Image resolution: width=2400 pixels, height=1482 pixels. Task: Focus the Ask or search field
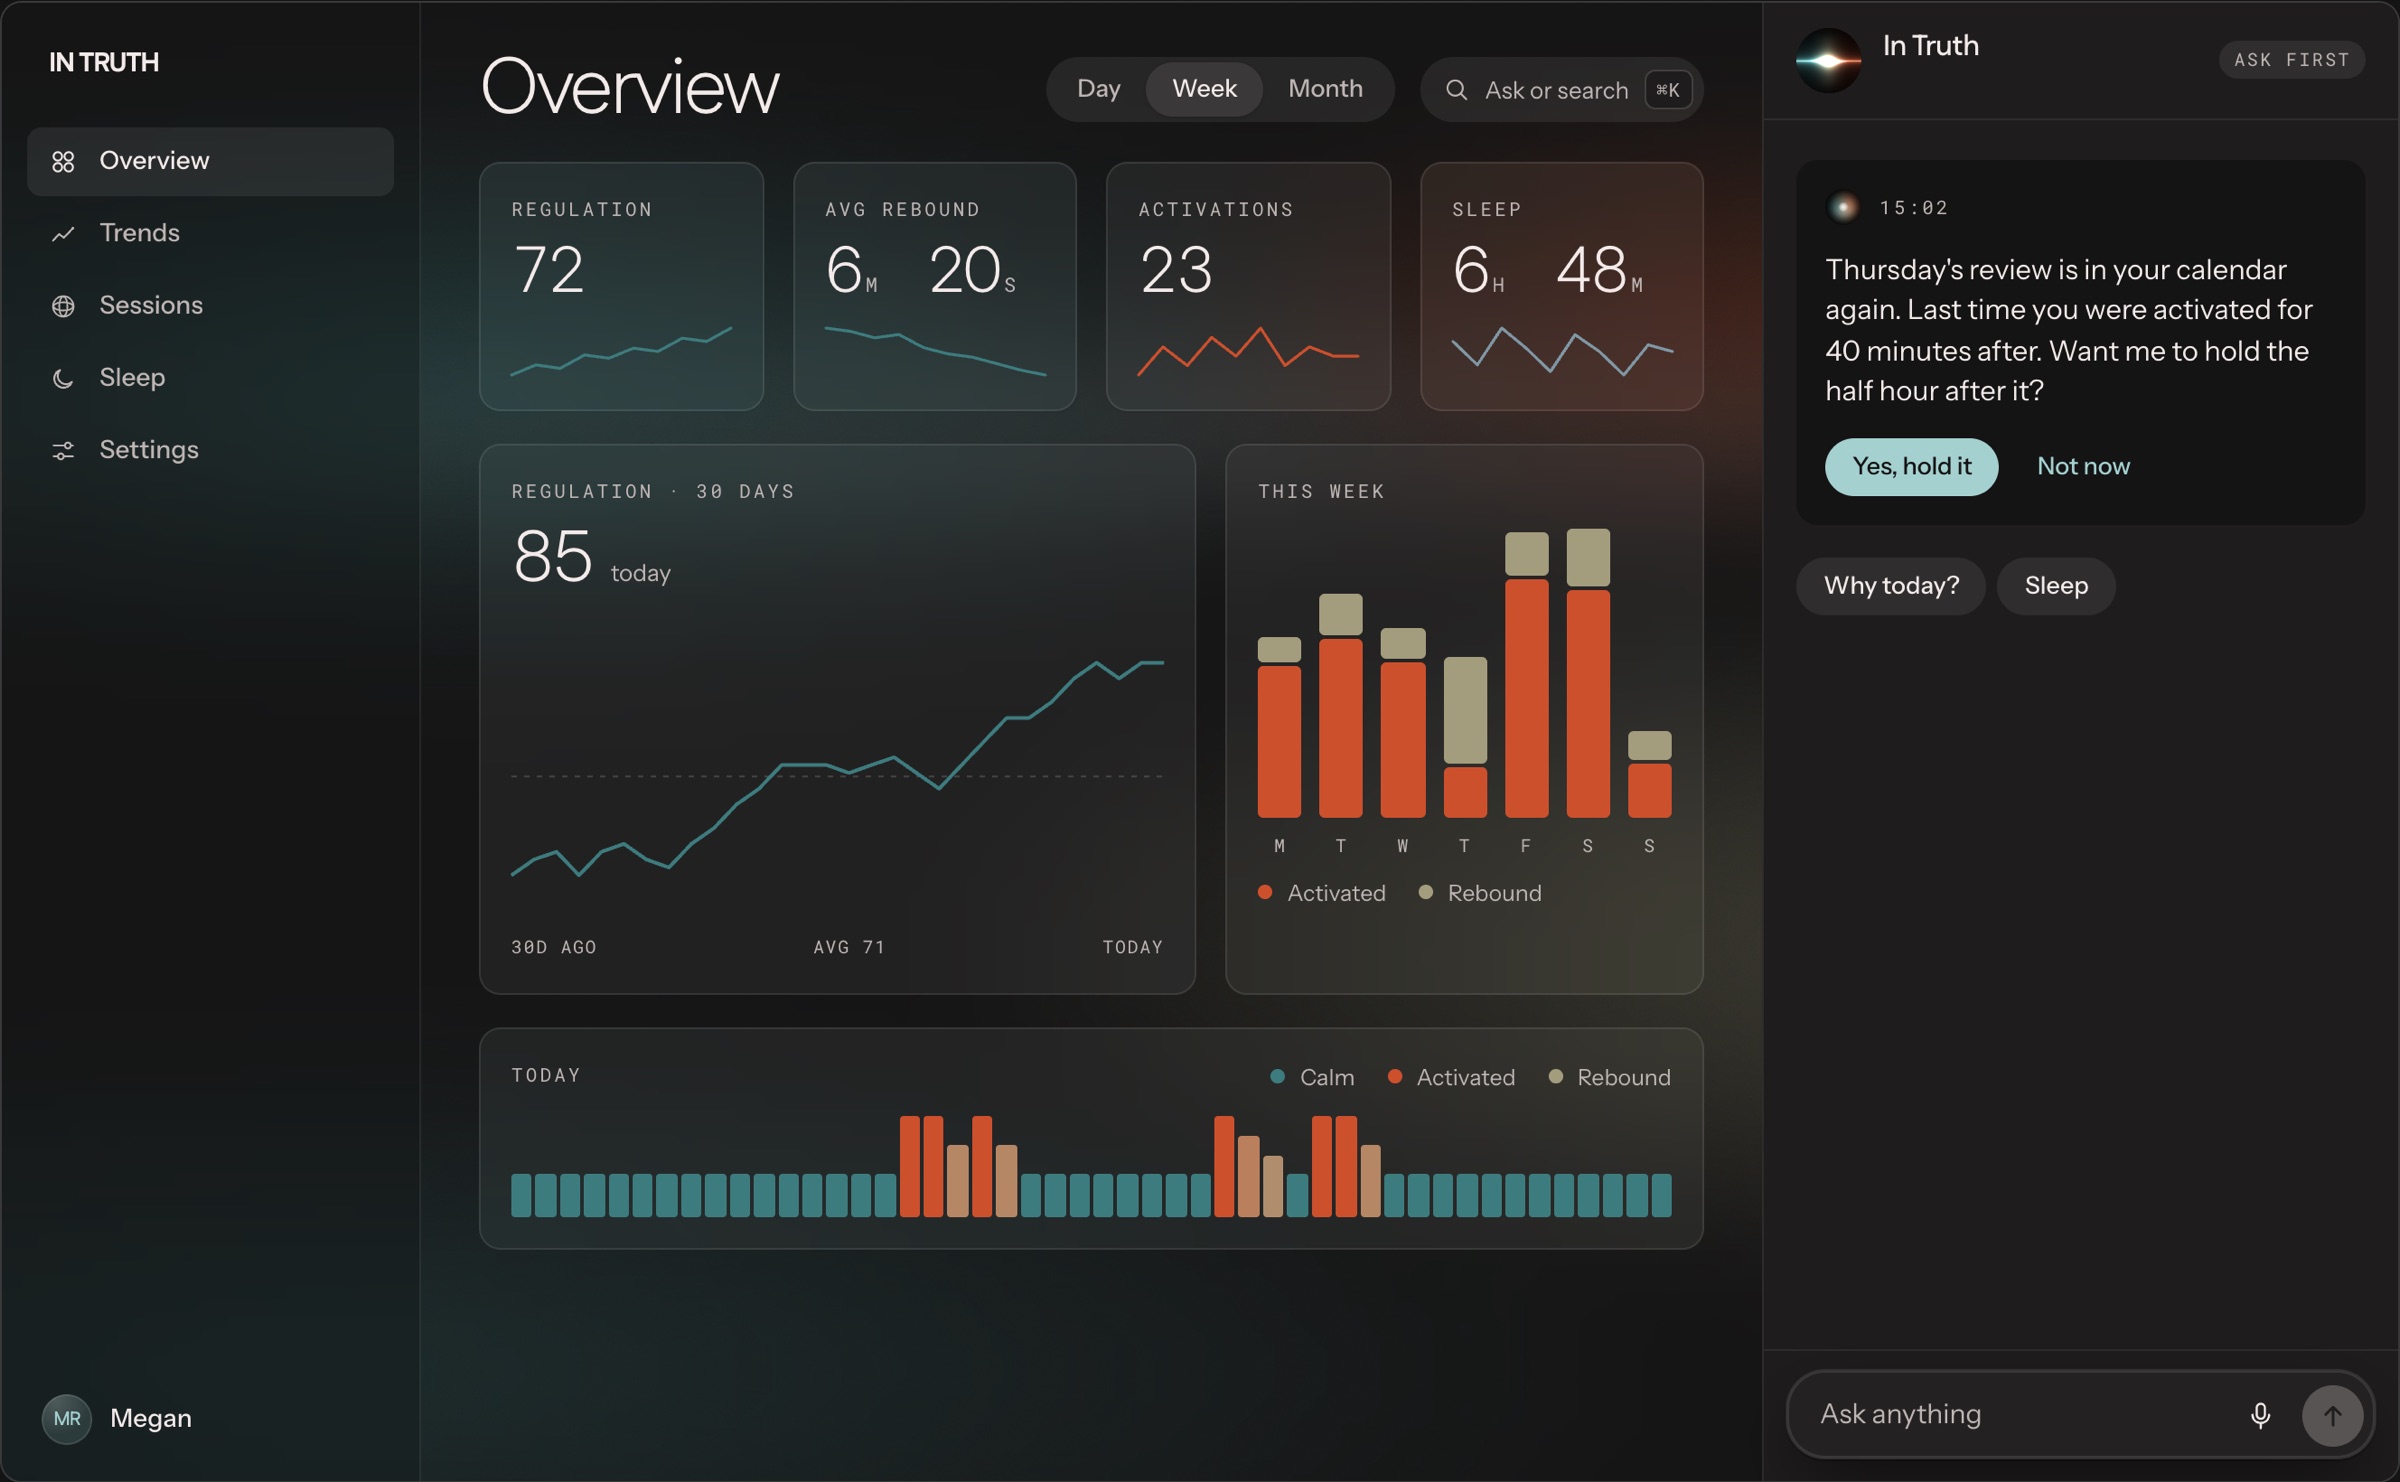(1561, 90)
